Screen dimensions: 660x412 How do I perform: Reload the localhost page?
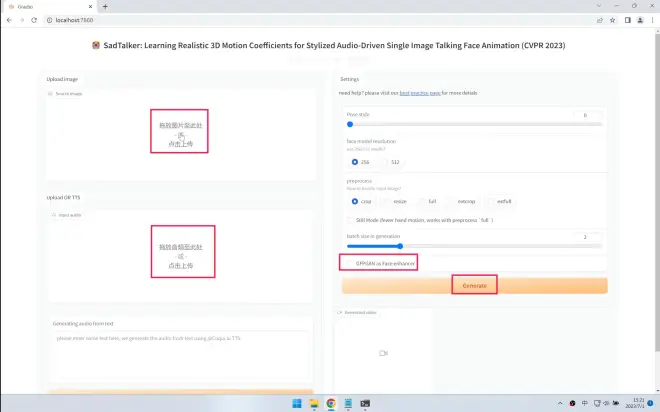coord(34,20)
